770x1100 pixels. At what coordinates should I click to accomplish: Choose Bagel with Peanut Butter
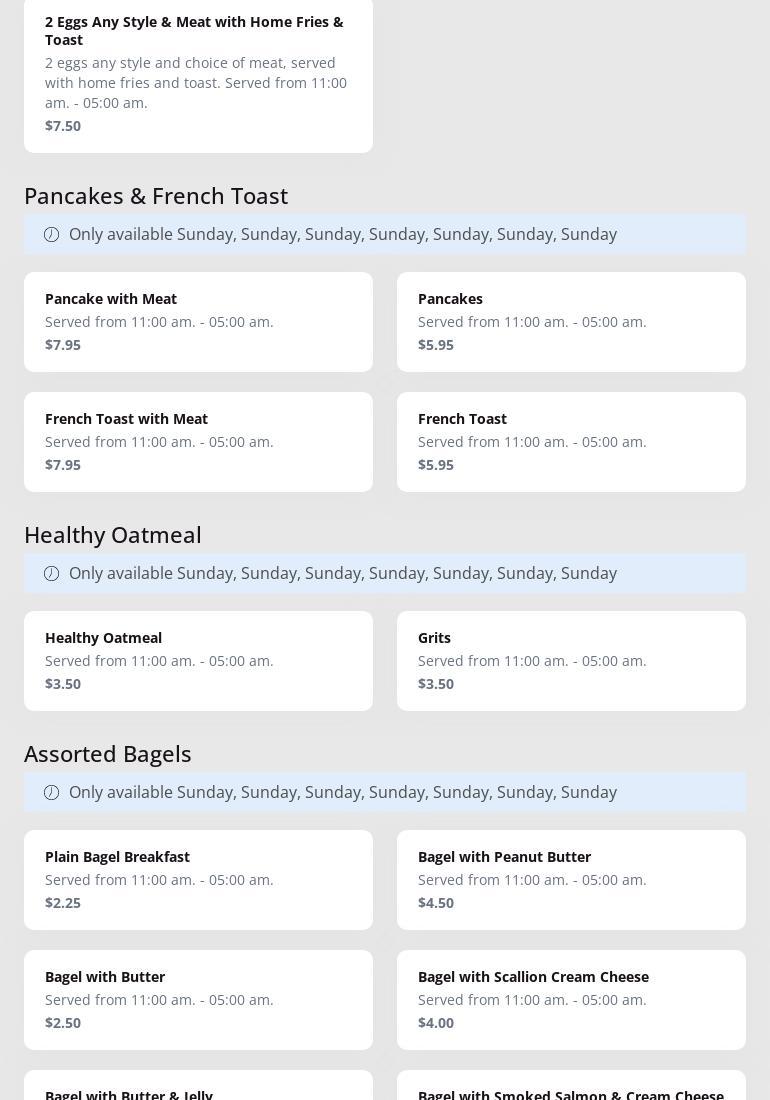571,880
